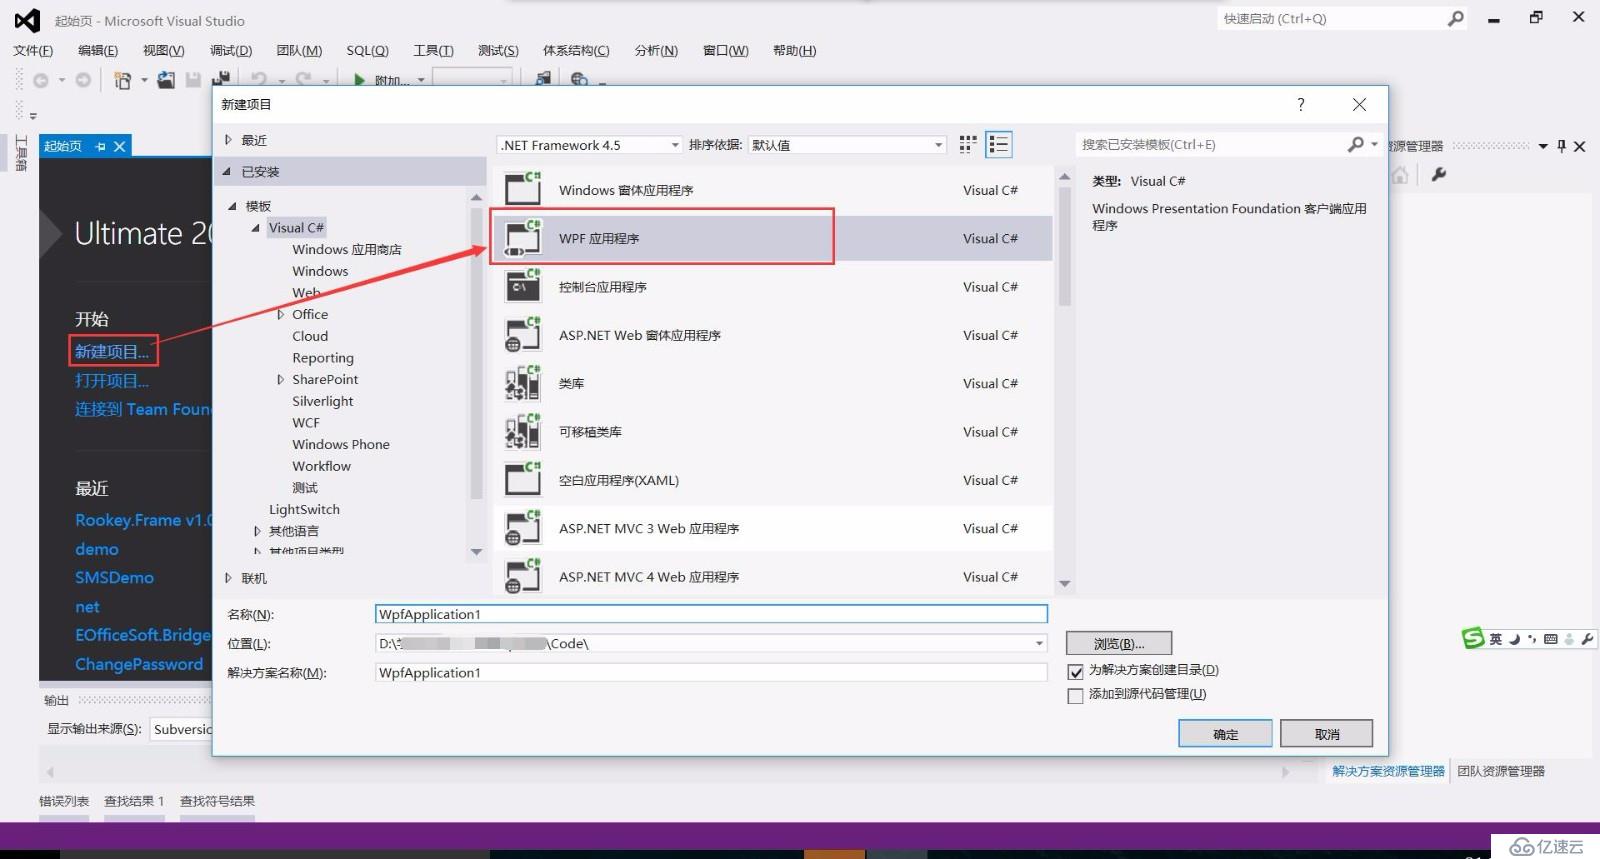Click the template list vertical scrollbar
The image size is (1600, 859).
point(1065,248)
